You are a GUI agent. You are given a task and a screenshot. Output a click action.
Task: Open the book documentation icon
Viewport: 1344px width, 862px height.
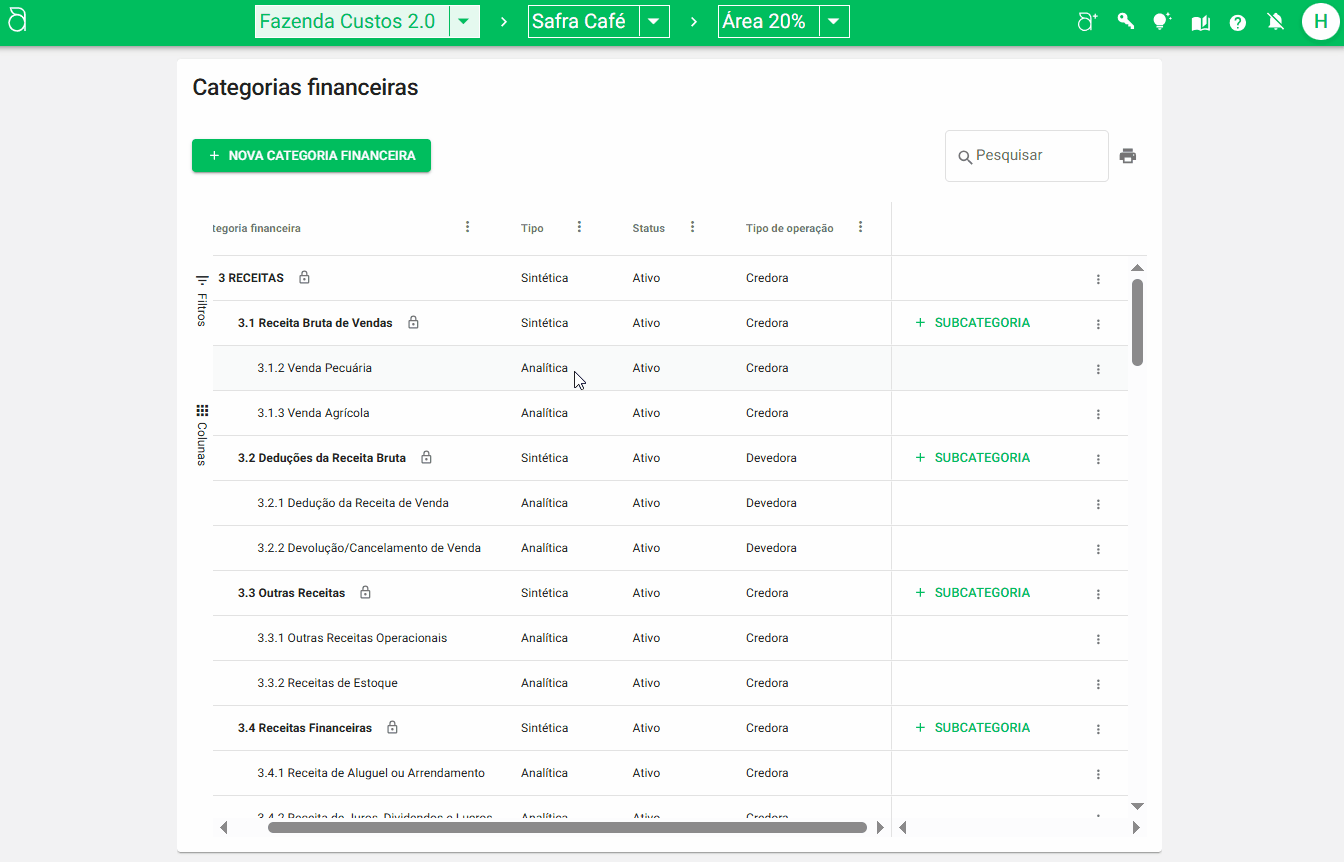tap(1200, 23)
